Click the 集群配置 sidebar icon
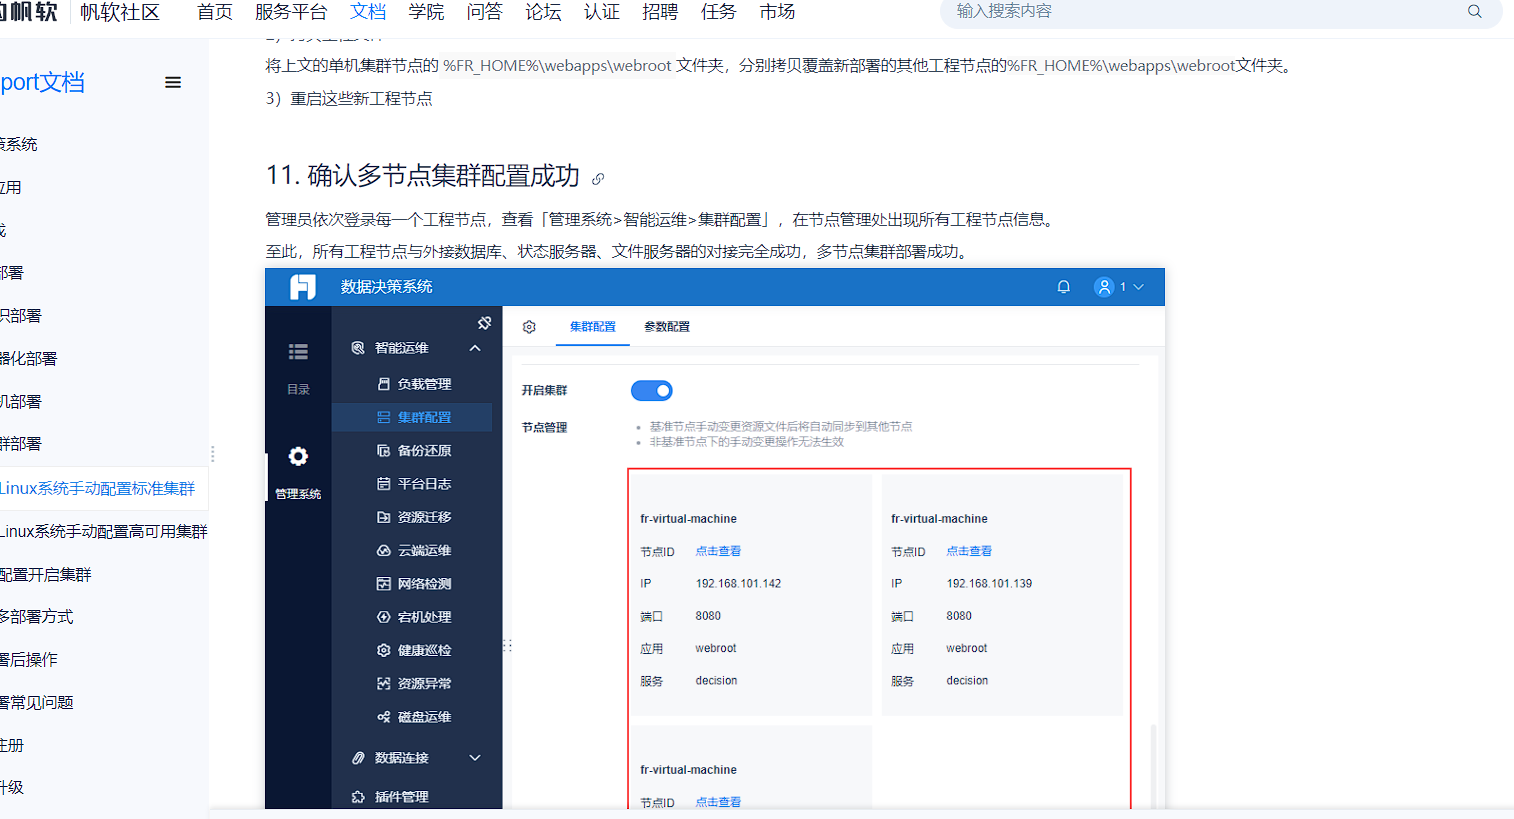The height and width of the screenshot is (819, 1514). coord(383,417)
